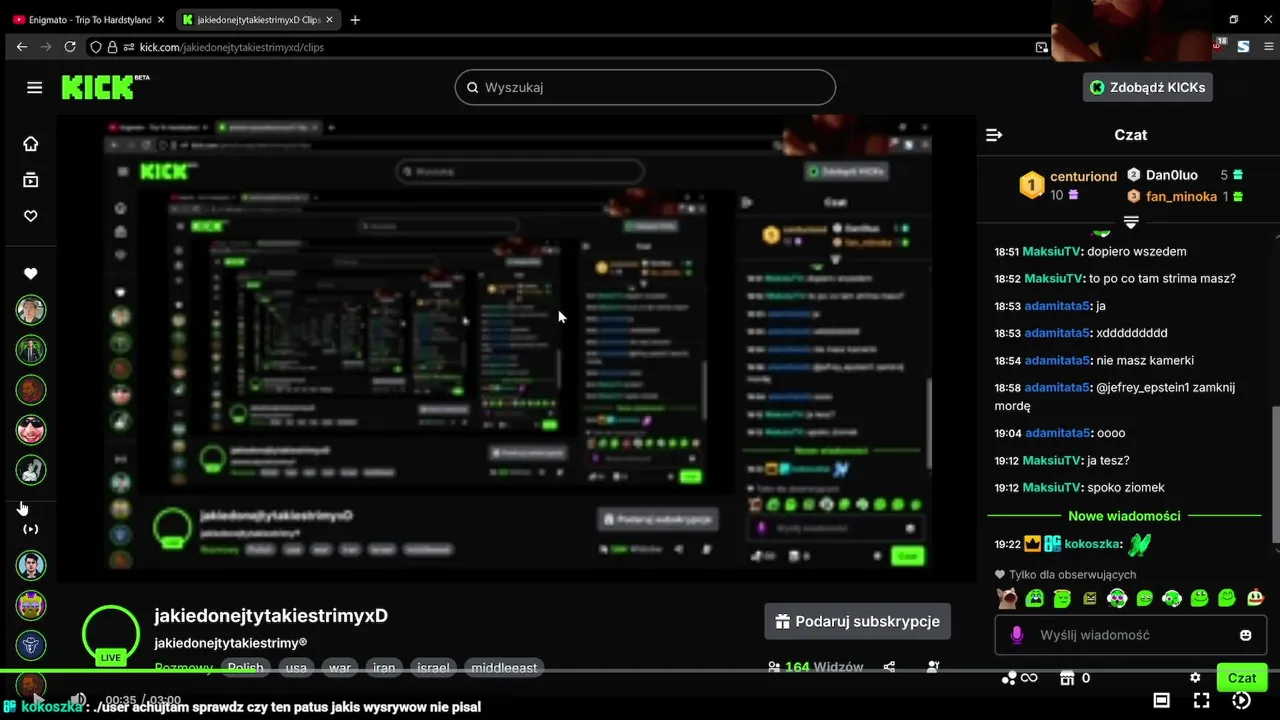Reload the page in browser
The image size is (1280, 720).
coord(70,47)
